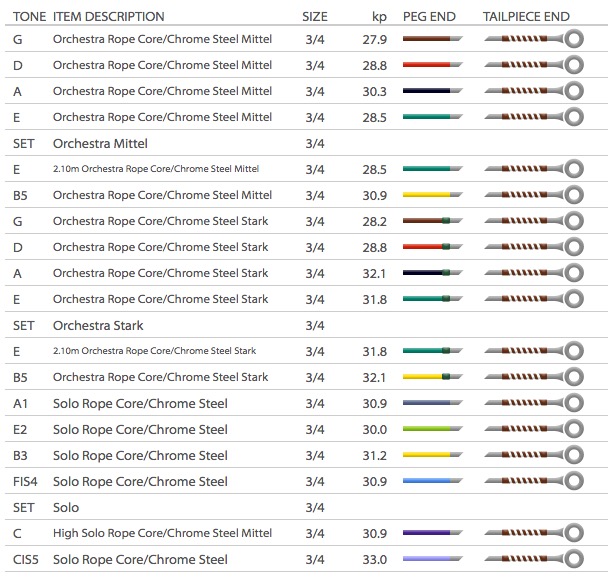The width and height of the screenshot is (608, 582).
Task: Select the slate-blue peg end in A1 Solo row
Action: (432, 403)
